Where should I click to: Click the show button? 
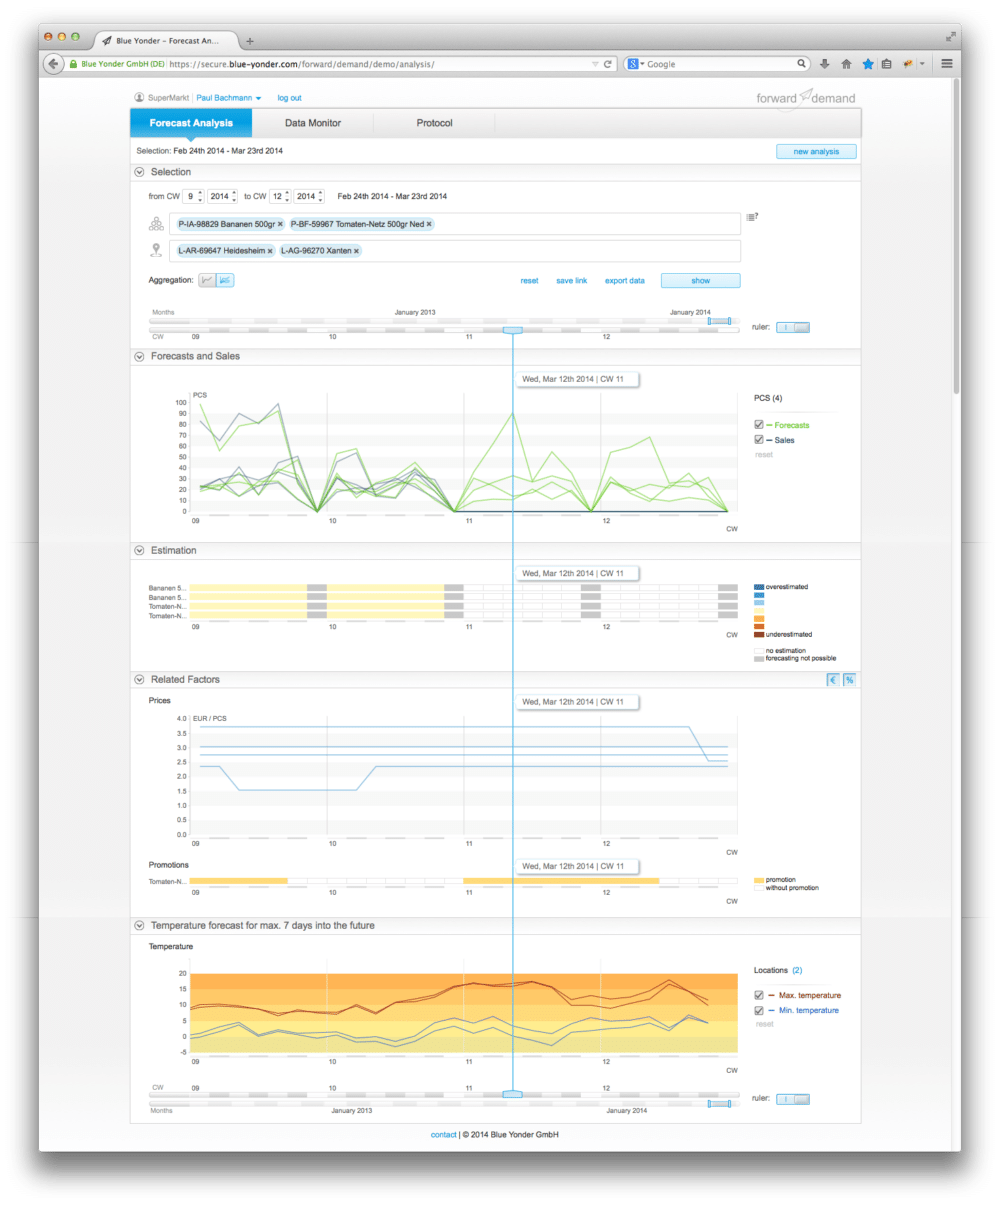(x=700, y=281)
